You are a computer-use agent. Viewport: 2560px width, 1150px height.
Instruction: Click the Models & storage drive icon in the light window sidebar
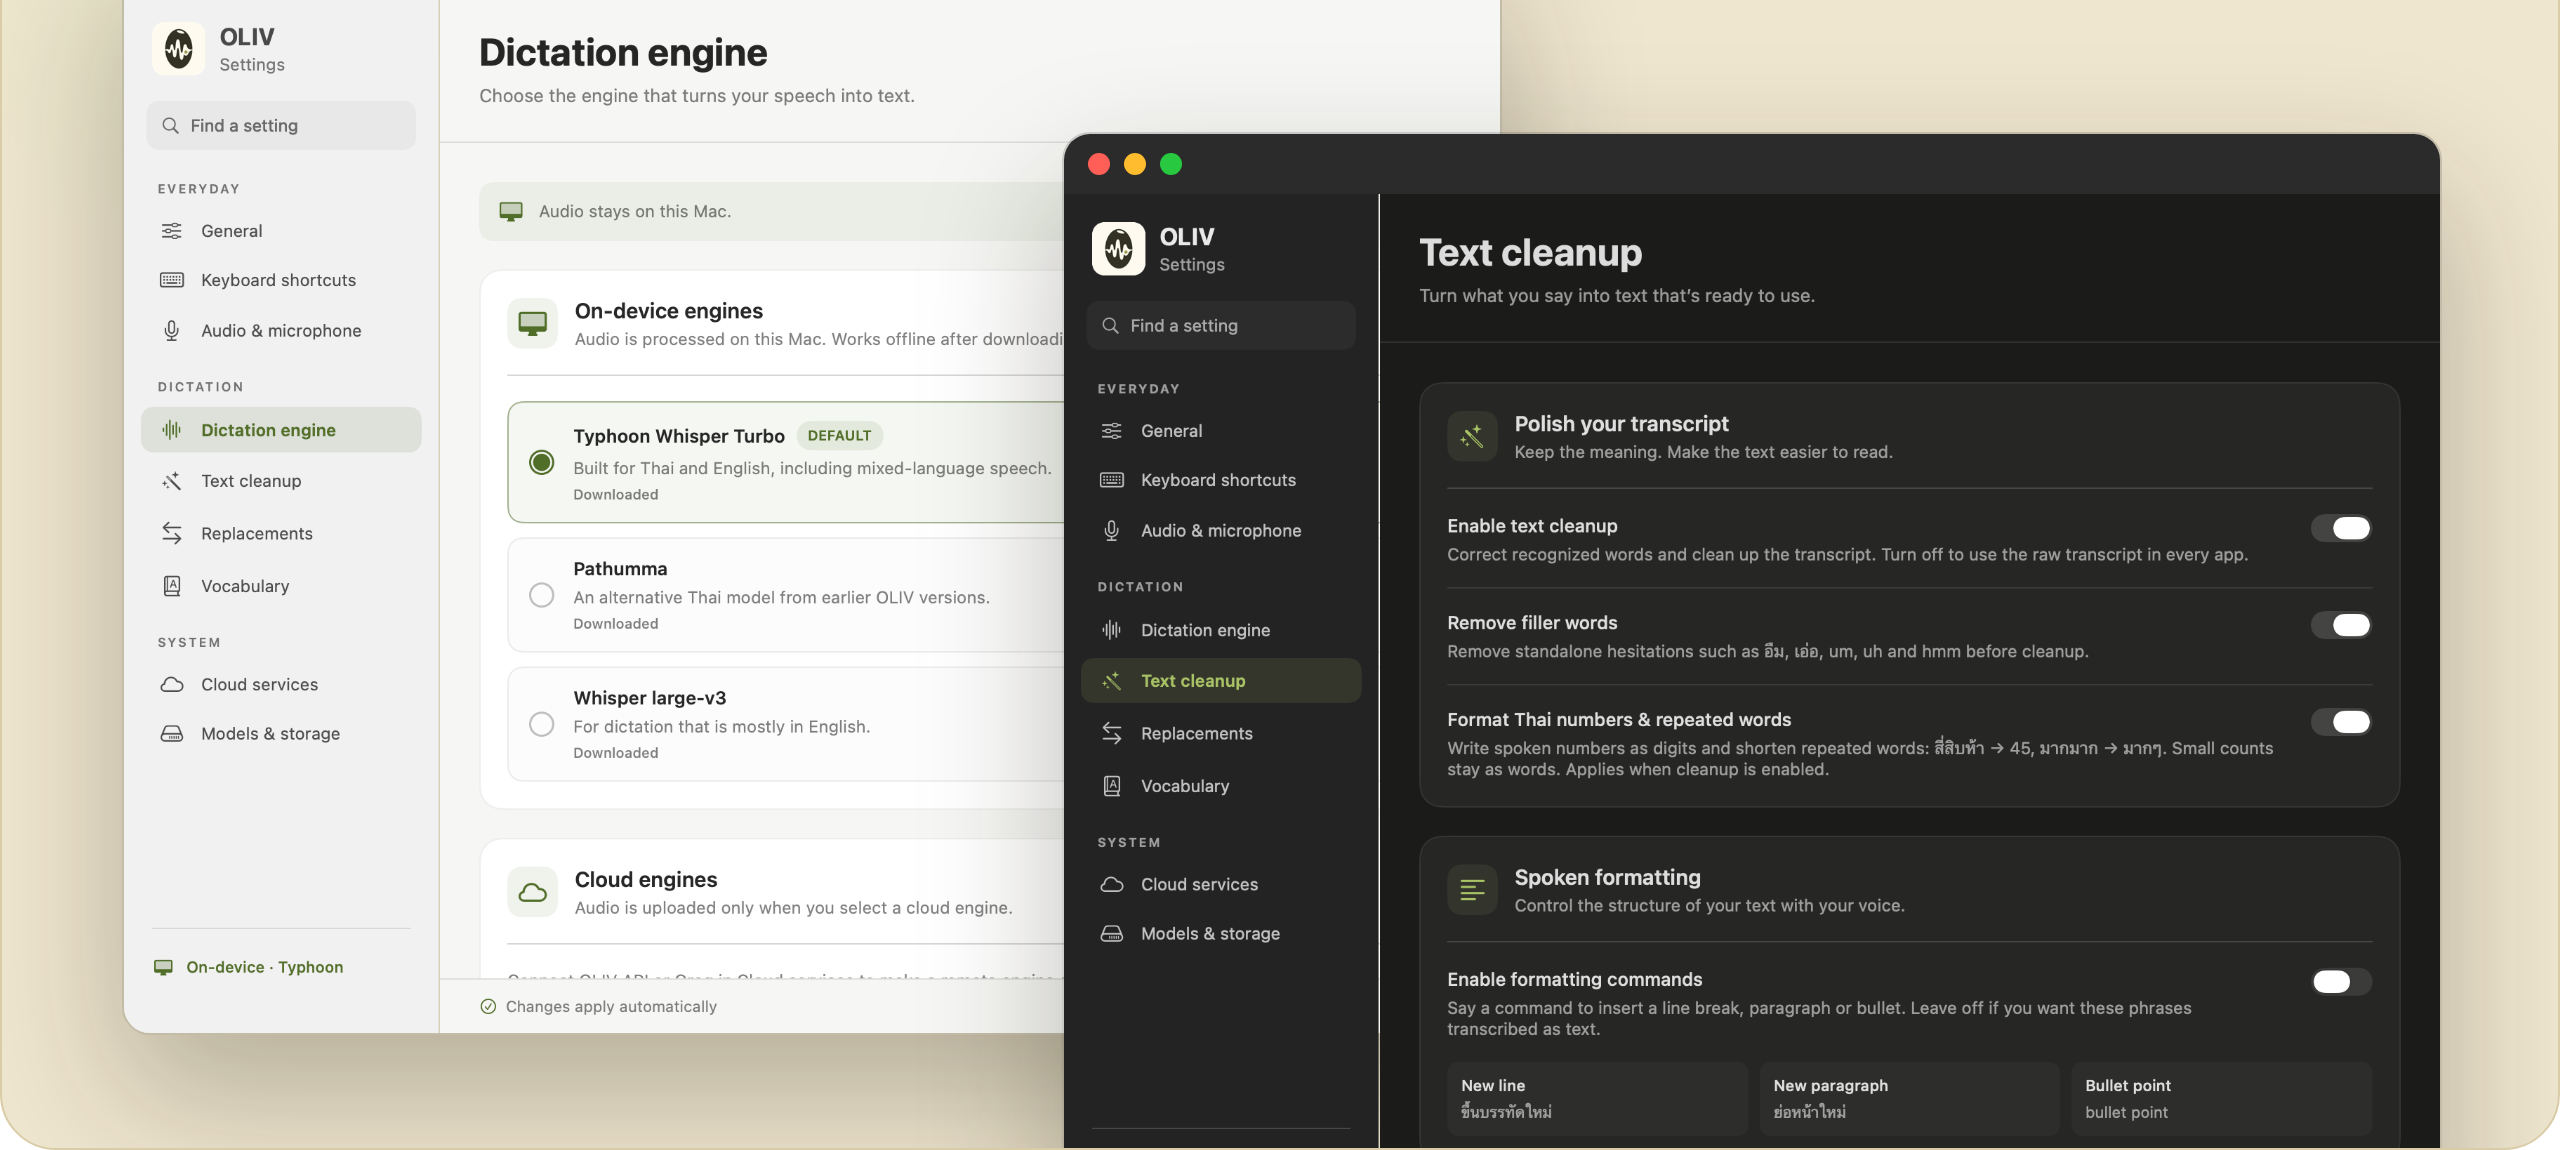(172, 734)
